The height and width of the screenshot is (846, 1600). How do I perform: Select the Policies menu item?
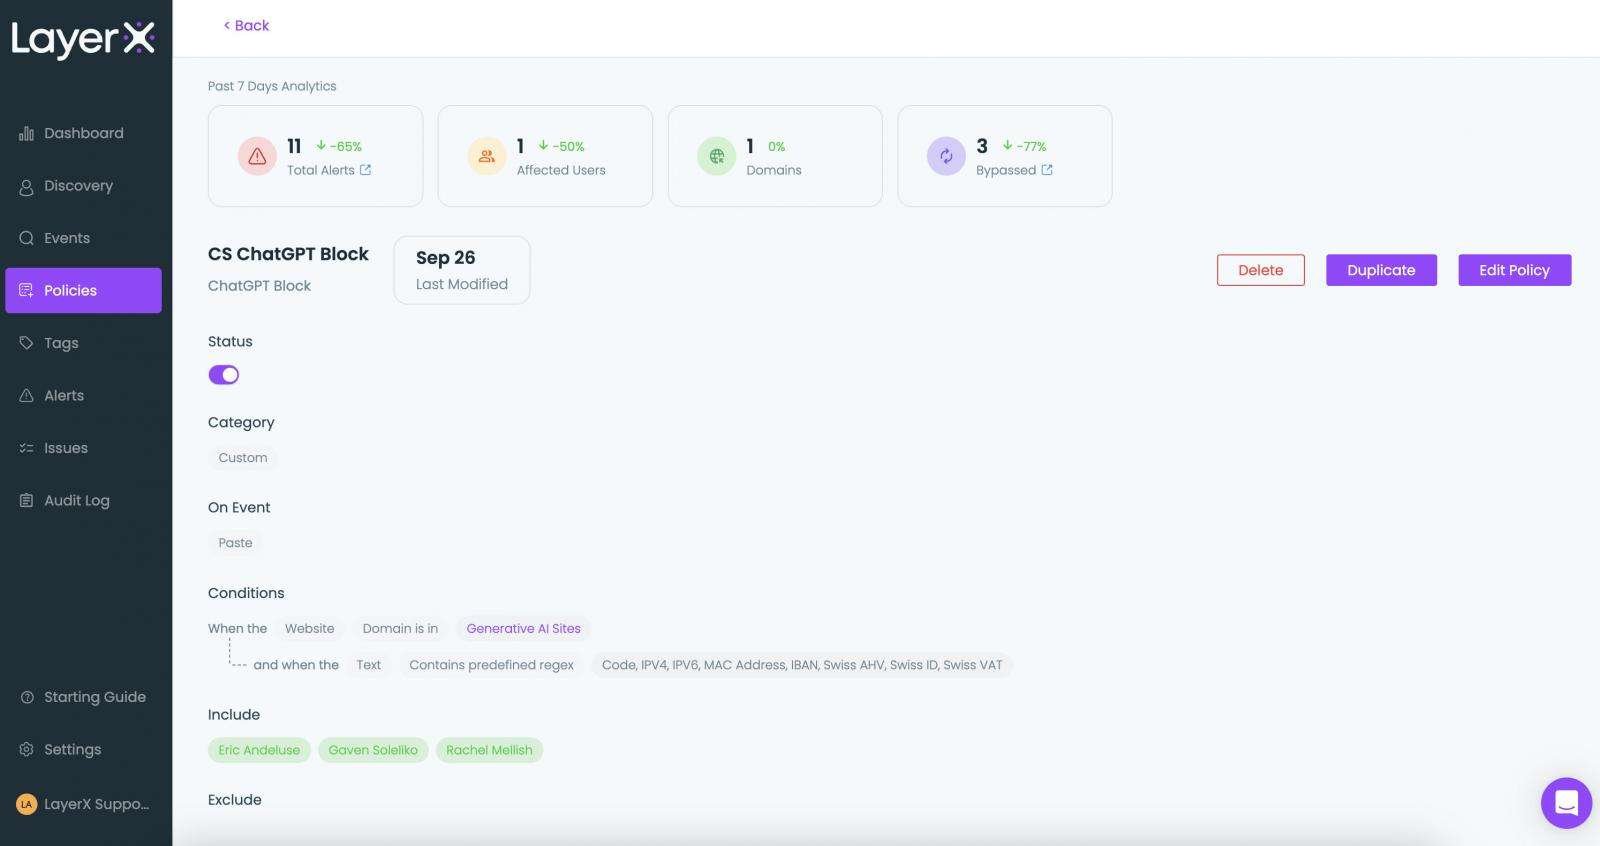coord(83,290)
